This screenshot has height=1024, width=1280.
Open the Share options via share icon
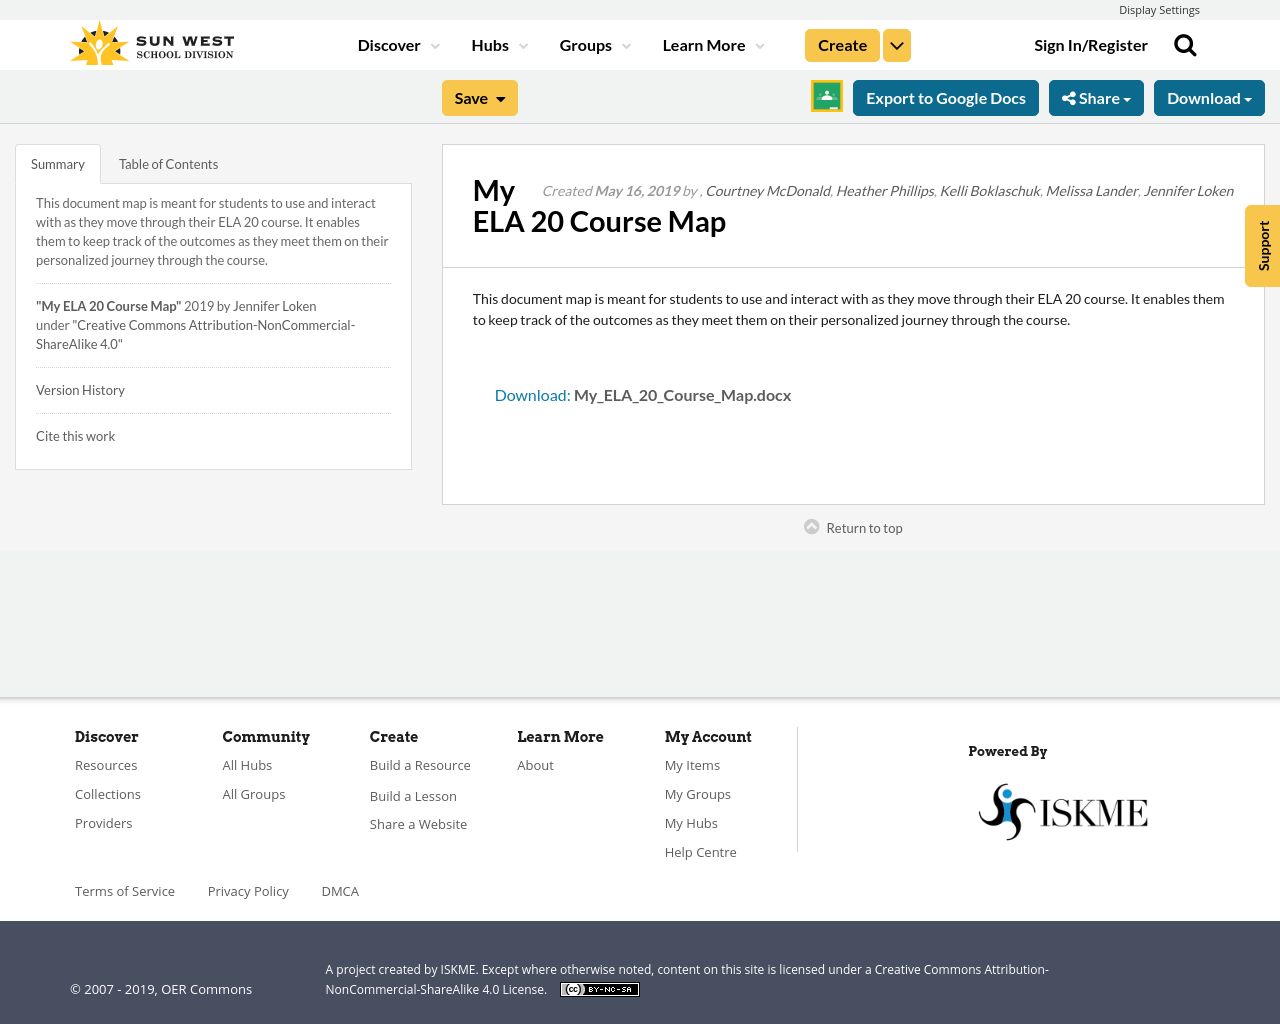pos(1095,97)
